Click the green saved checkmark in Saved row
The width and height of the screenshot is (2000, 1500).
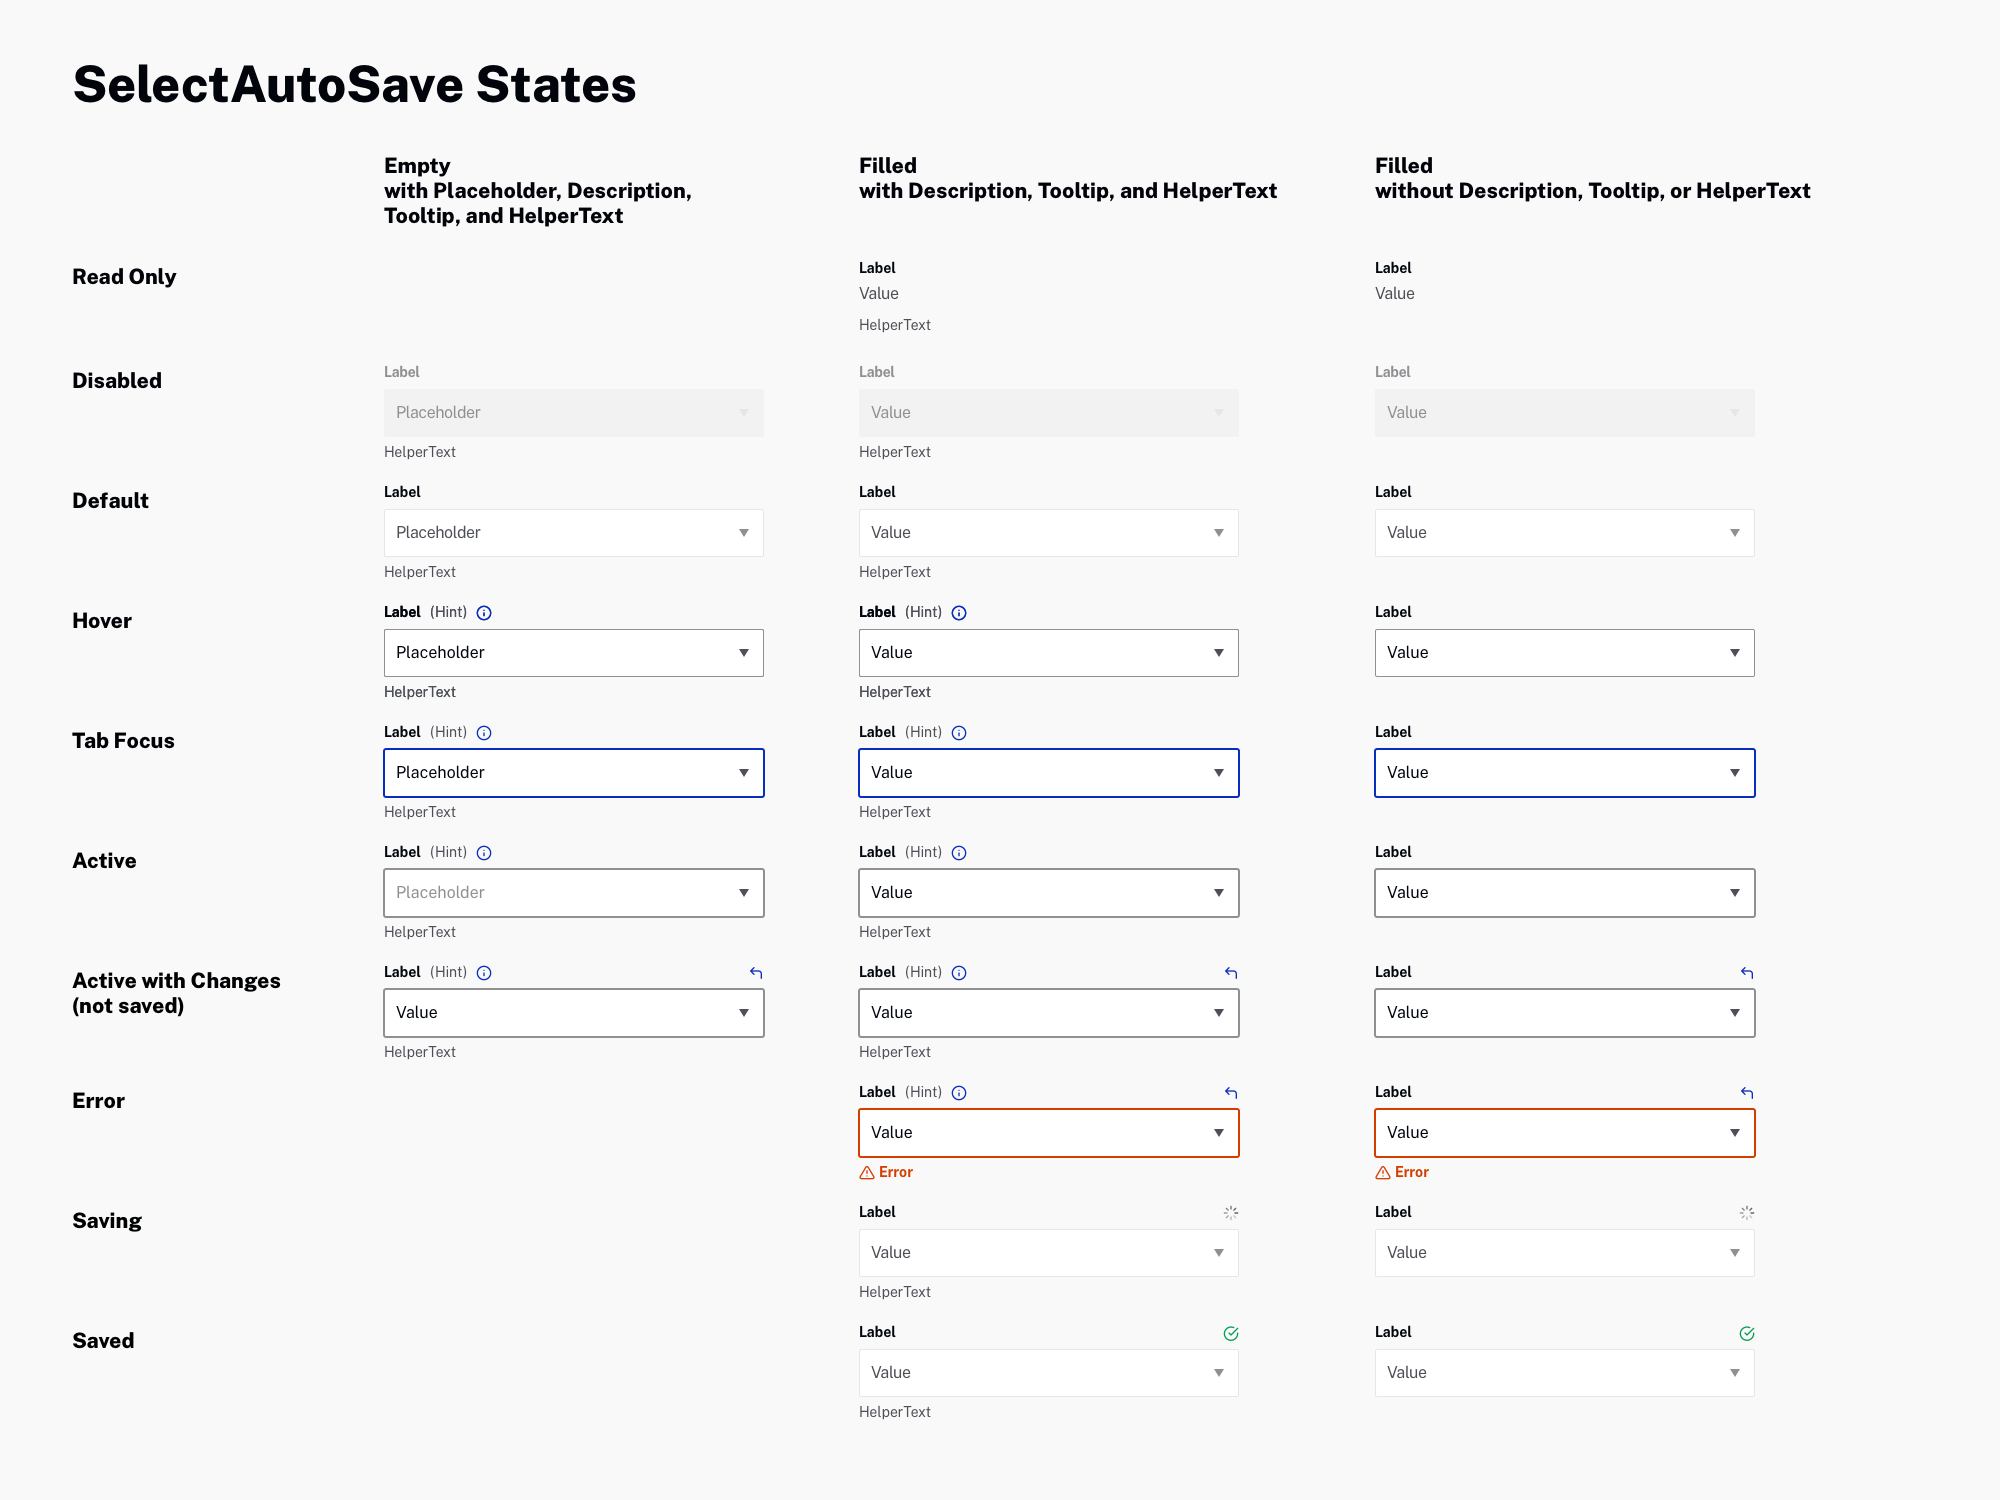coord(1231,1333)
